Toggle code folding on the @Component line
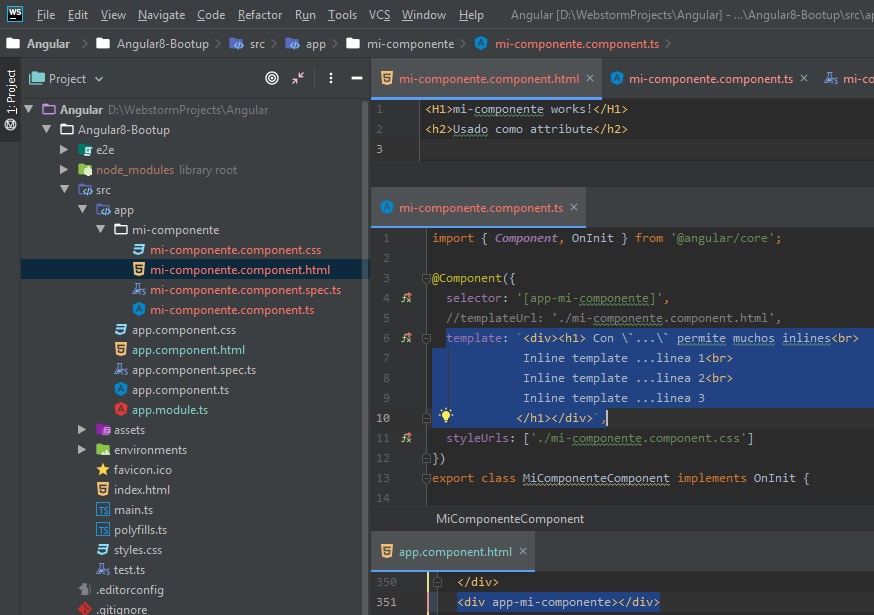 tap(427, 278)
